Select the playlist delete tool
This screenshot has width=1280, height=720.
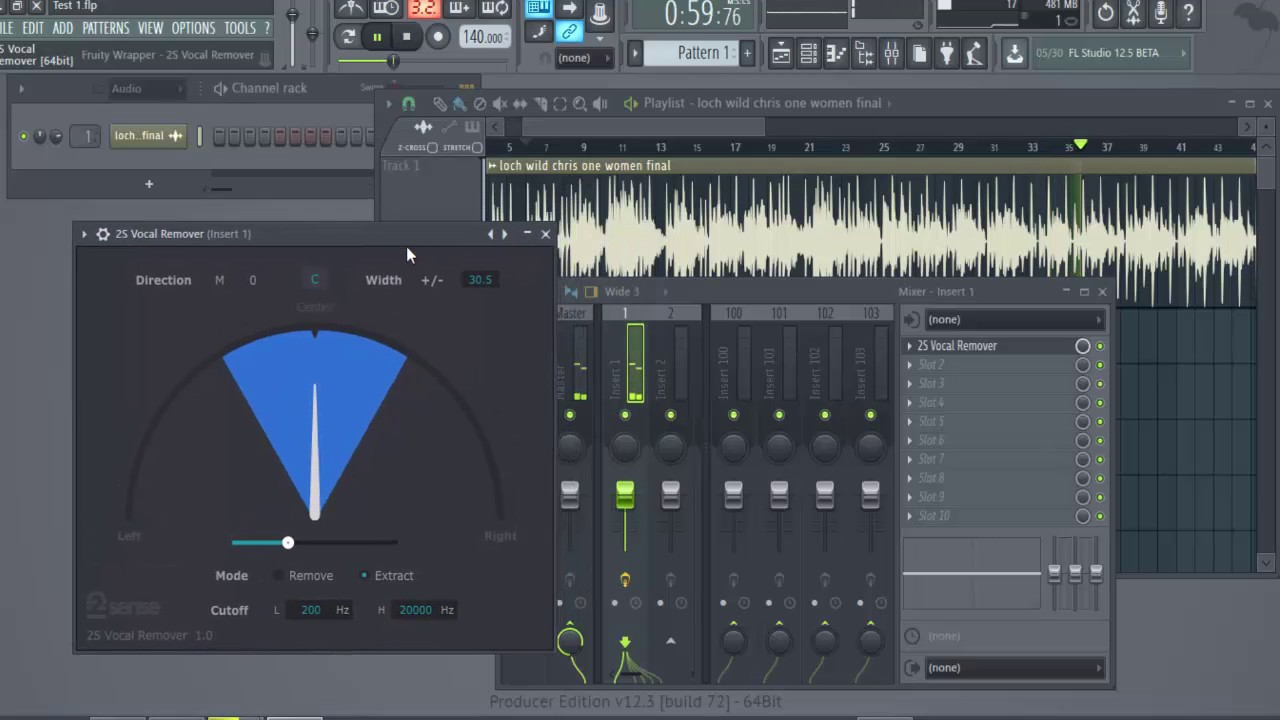[x=480, y=103]
